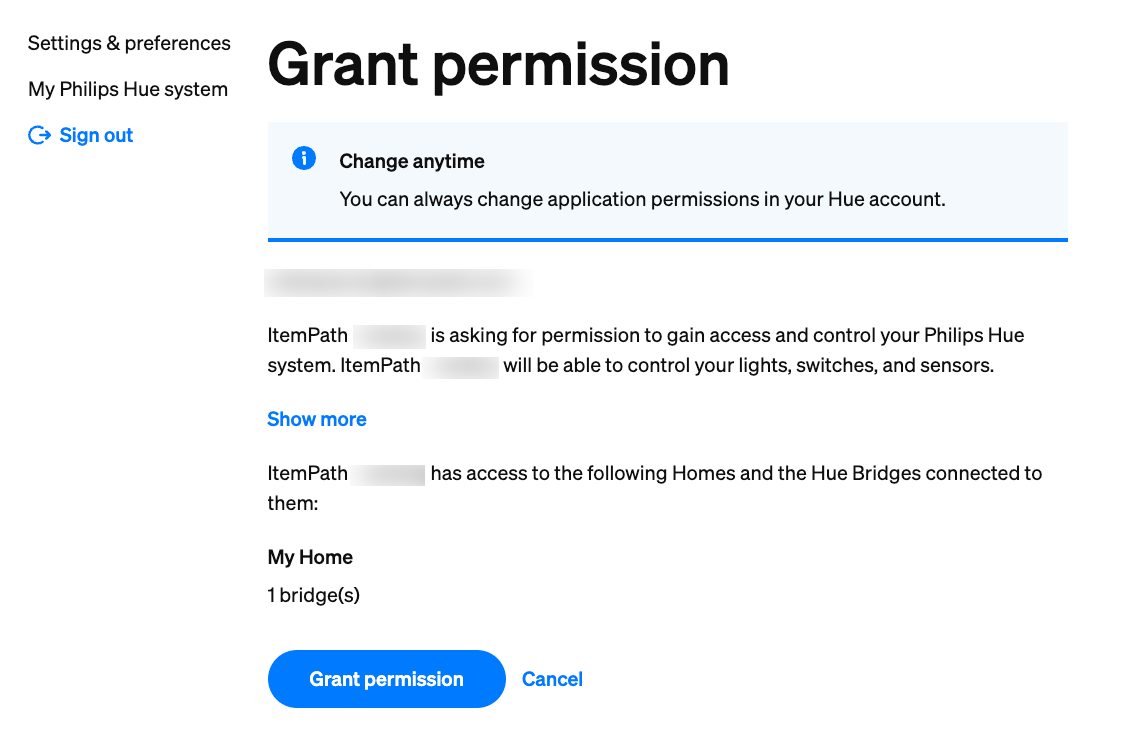Screen dimensions: 1133x740
Task: Go to My Philips Hue system
Action: pos(128,89)
